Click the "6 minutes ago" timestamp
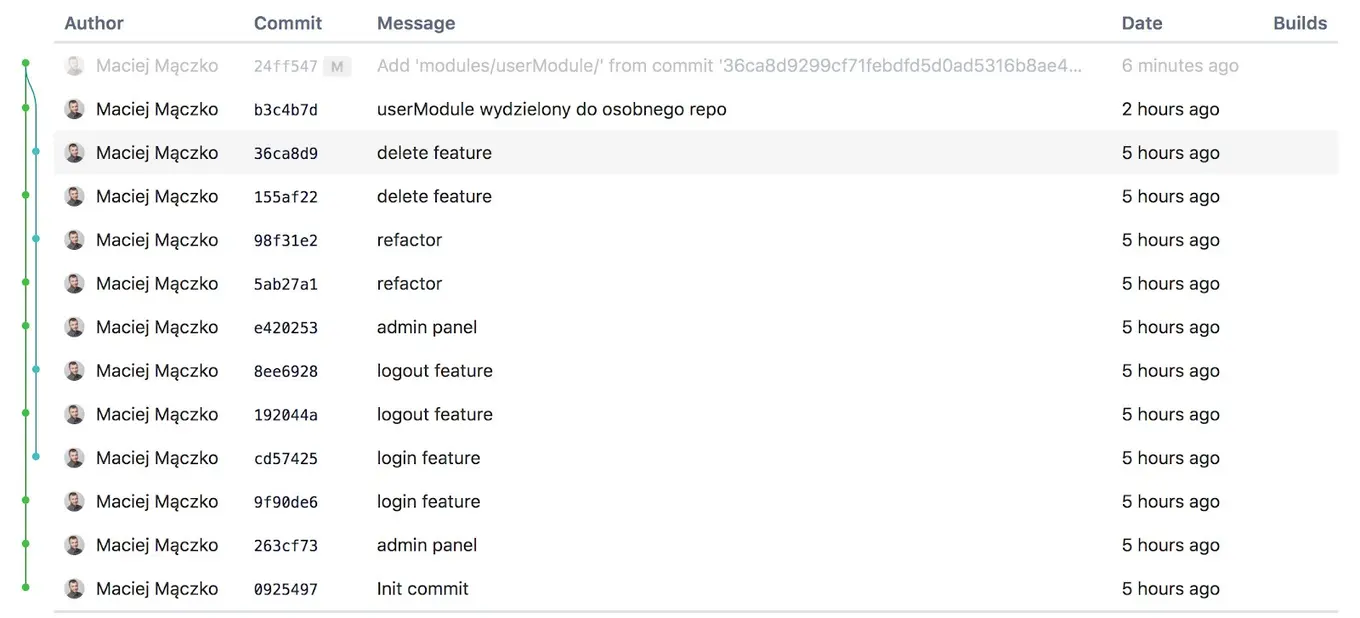 click(x=1180, y=65)
